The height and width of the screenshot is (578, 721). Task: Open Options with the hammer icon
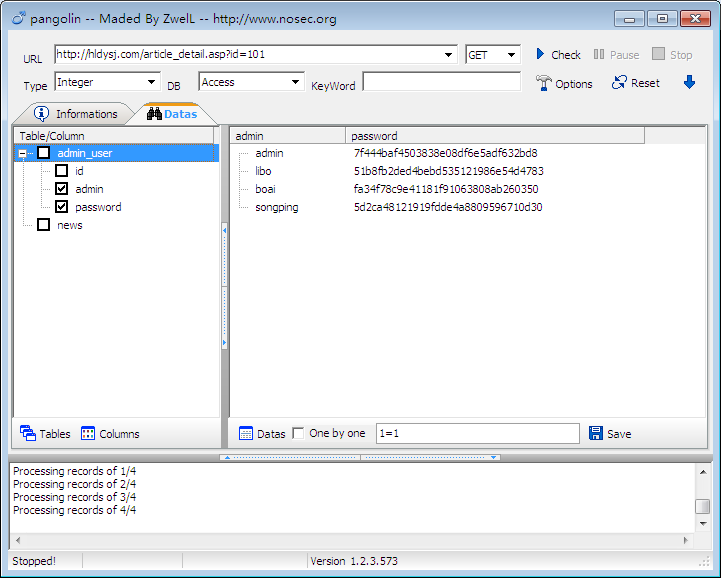[x=544, y=83]
